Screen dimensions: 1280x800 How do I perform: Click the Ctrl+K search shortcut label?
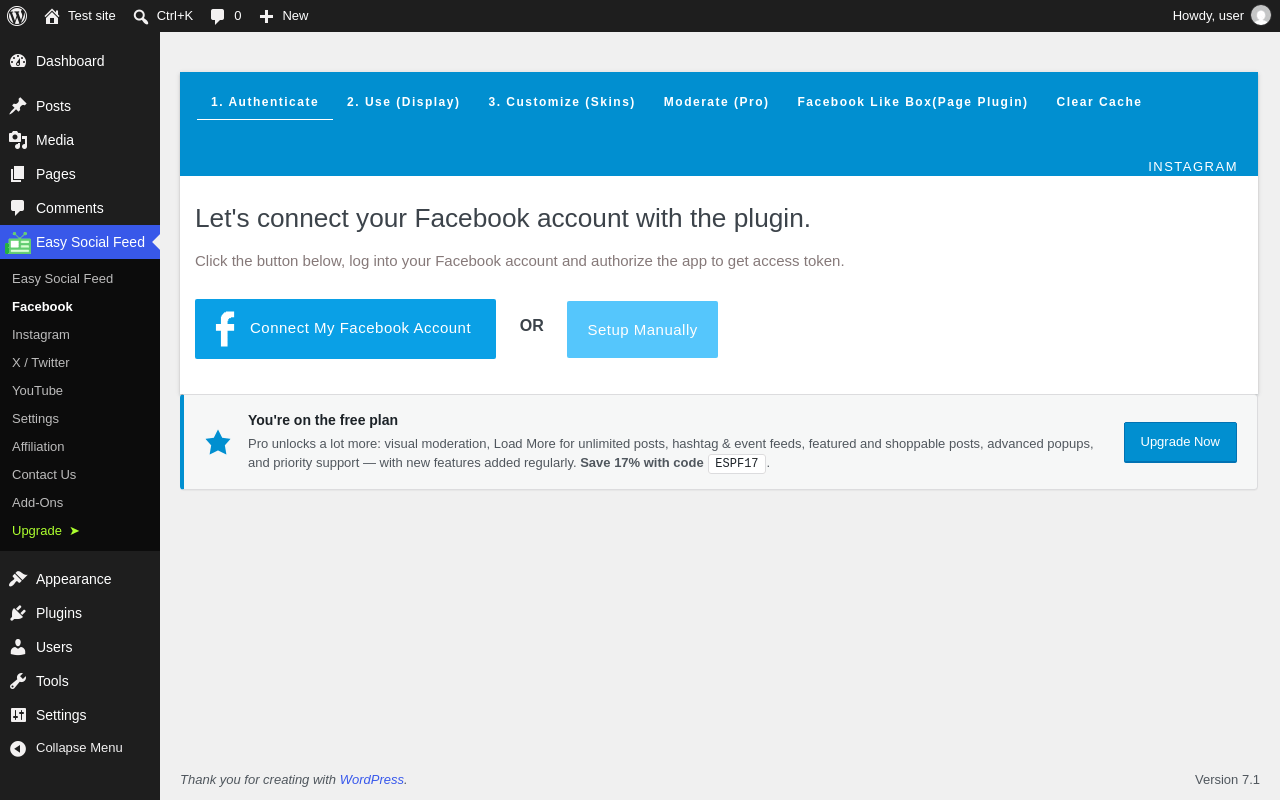coord(175,16)
